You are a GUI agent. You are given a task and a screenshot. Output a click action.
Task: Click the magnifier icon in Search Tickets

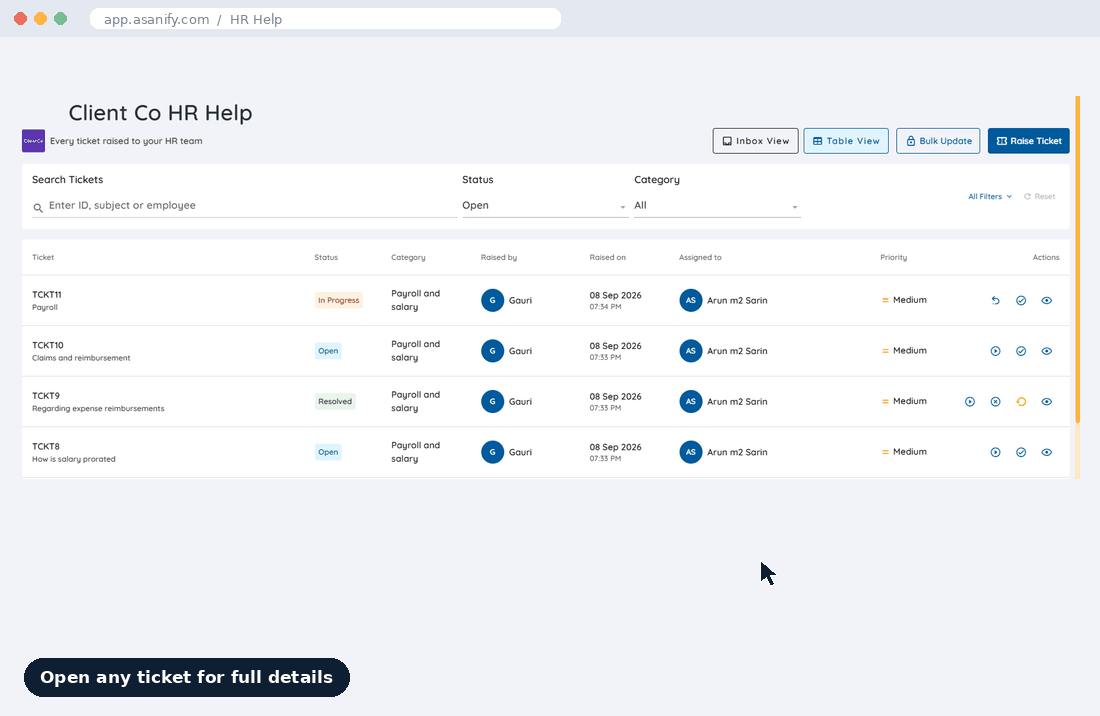pyautogui.click(x=38, y=208)
